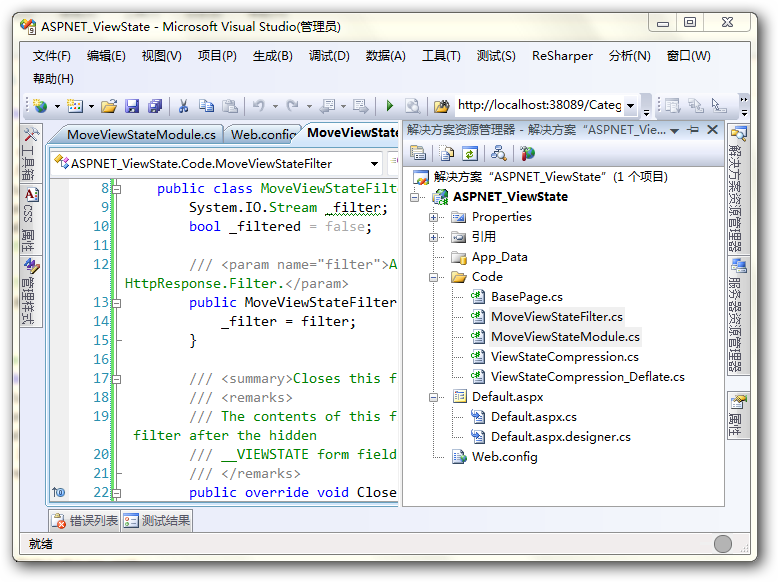Viewport: 778px width, 582px height.
Task: Expand the Properties node in the tree
Action: pyautogui.click(x=434, y=217)
